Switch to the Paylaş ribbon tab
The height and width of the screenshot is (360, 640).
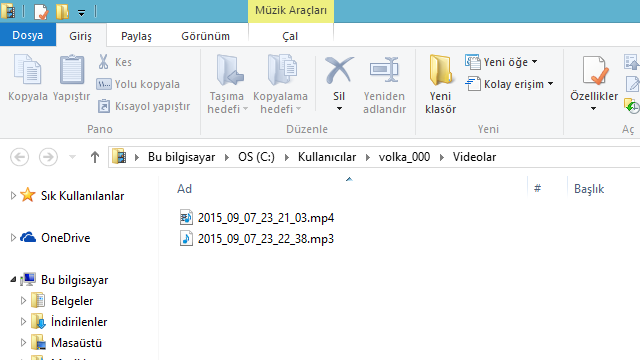pyautogui.click(x=136, y=36)
